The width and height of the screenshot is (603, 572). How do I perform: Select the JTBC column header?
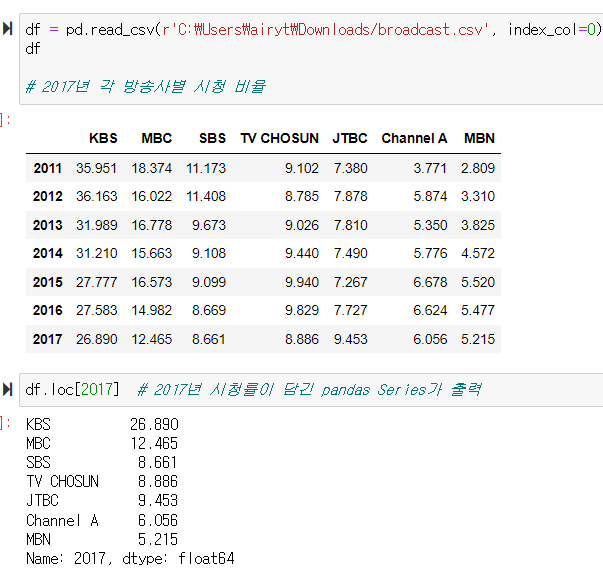[350, 138]
